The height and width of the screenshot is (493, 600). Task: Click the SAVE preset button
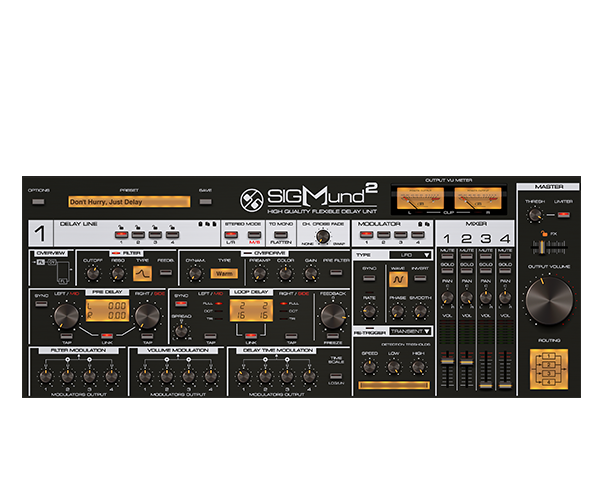pos(205,202)
